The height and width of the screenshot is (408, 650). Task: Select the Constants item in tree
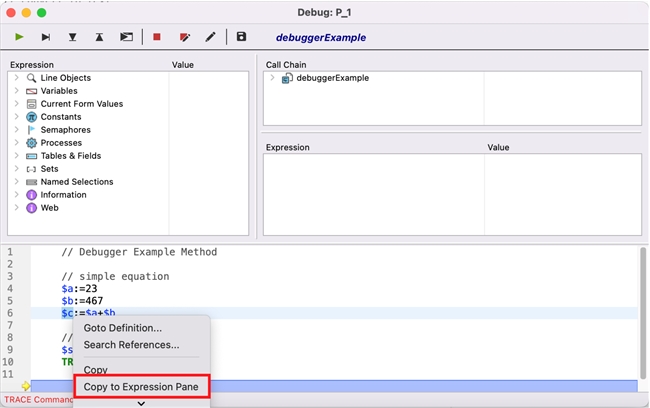point(61,117)
